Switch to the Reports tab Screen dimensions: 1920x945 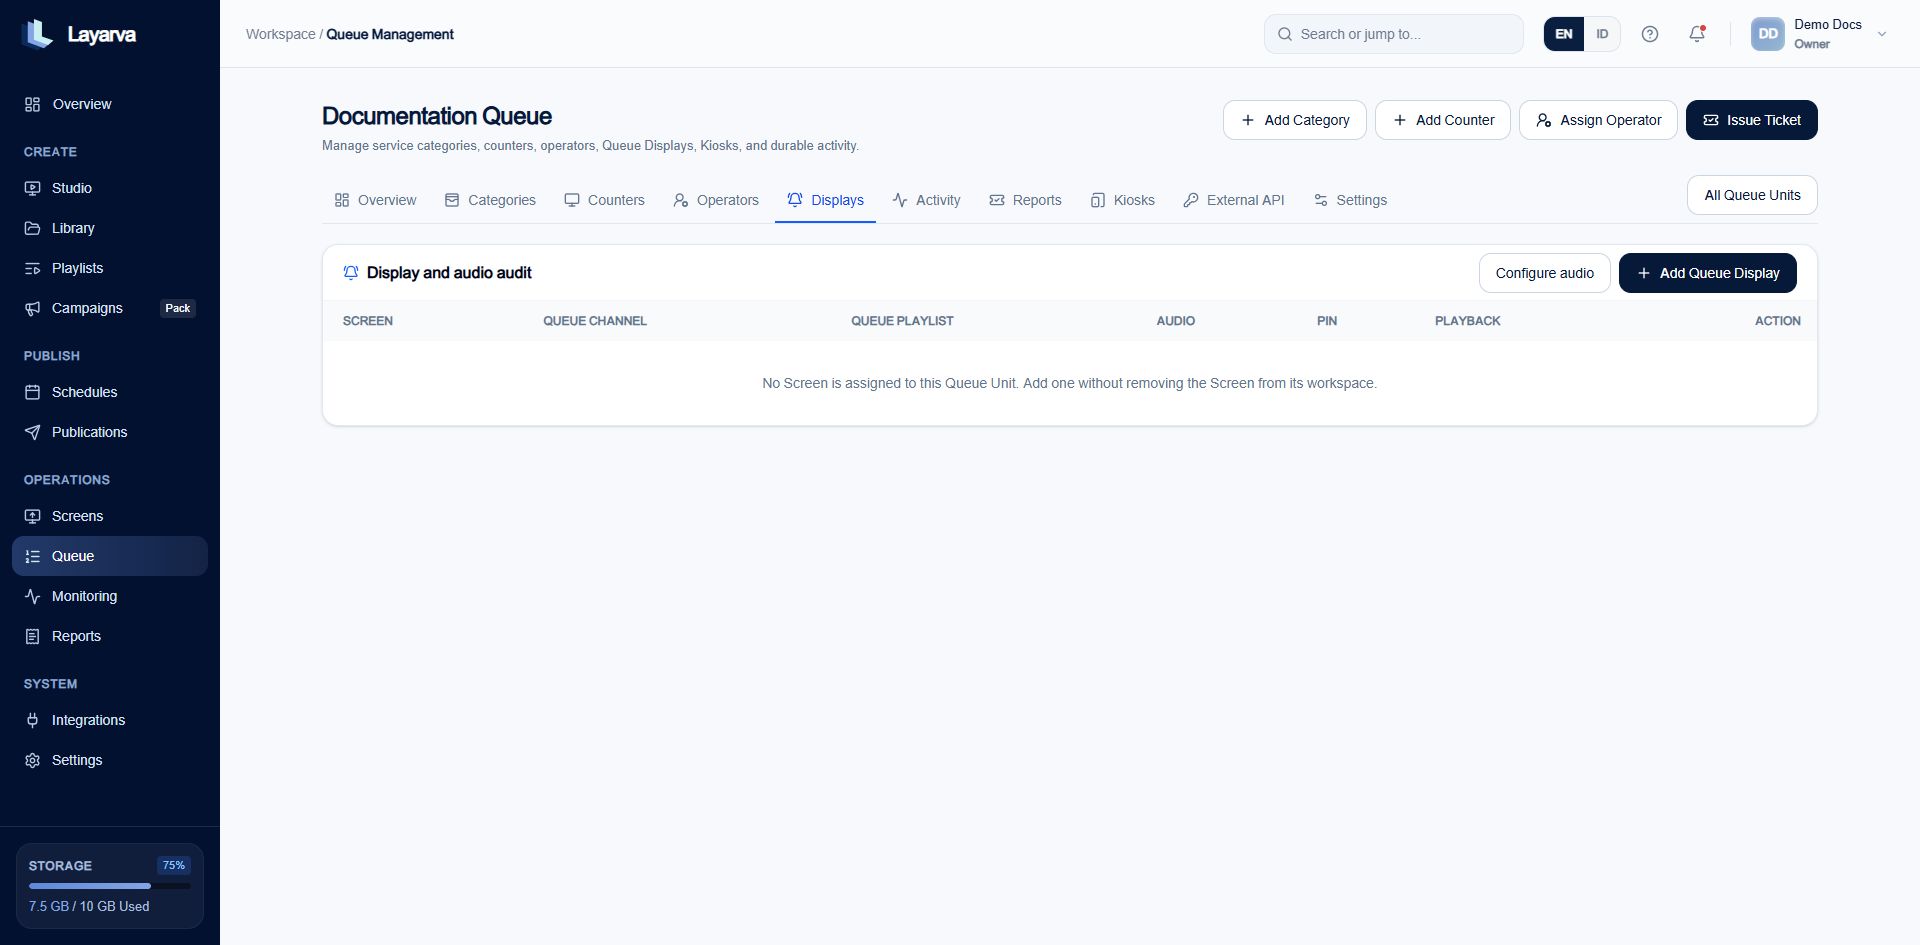tap(1025, 200)
